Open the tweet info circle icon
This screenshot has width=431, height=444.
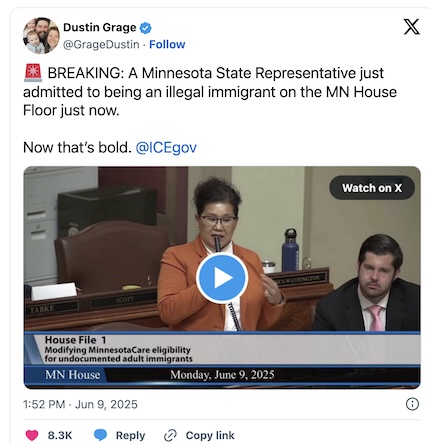tap(412, 404)
